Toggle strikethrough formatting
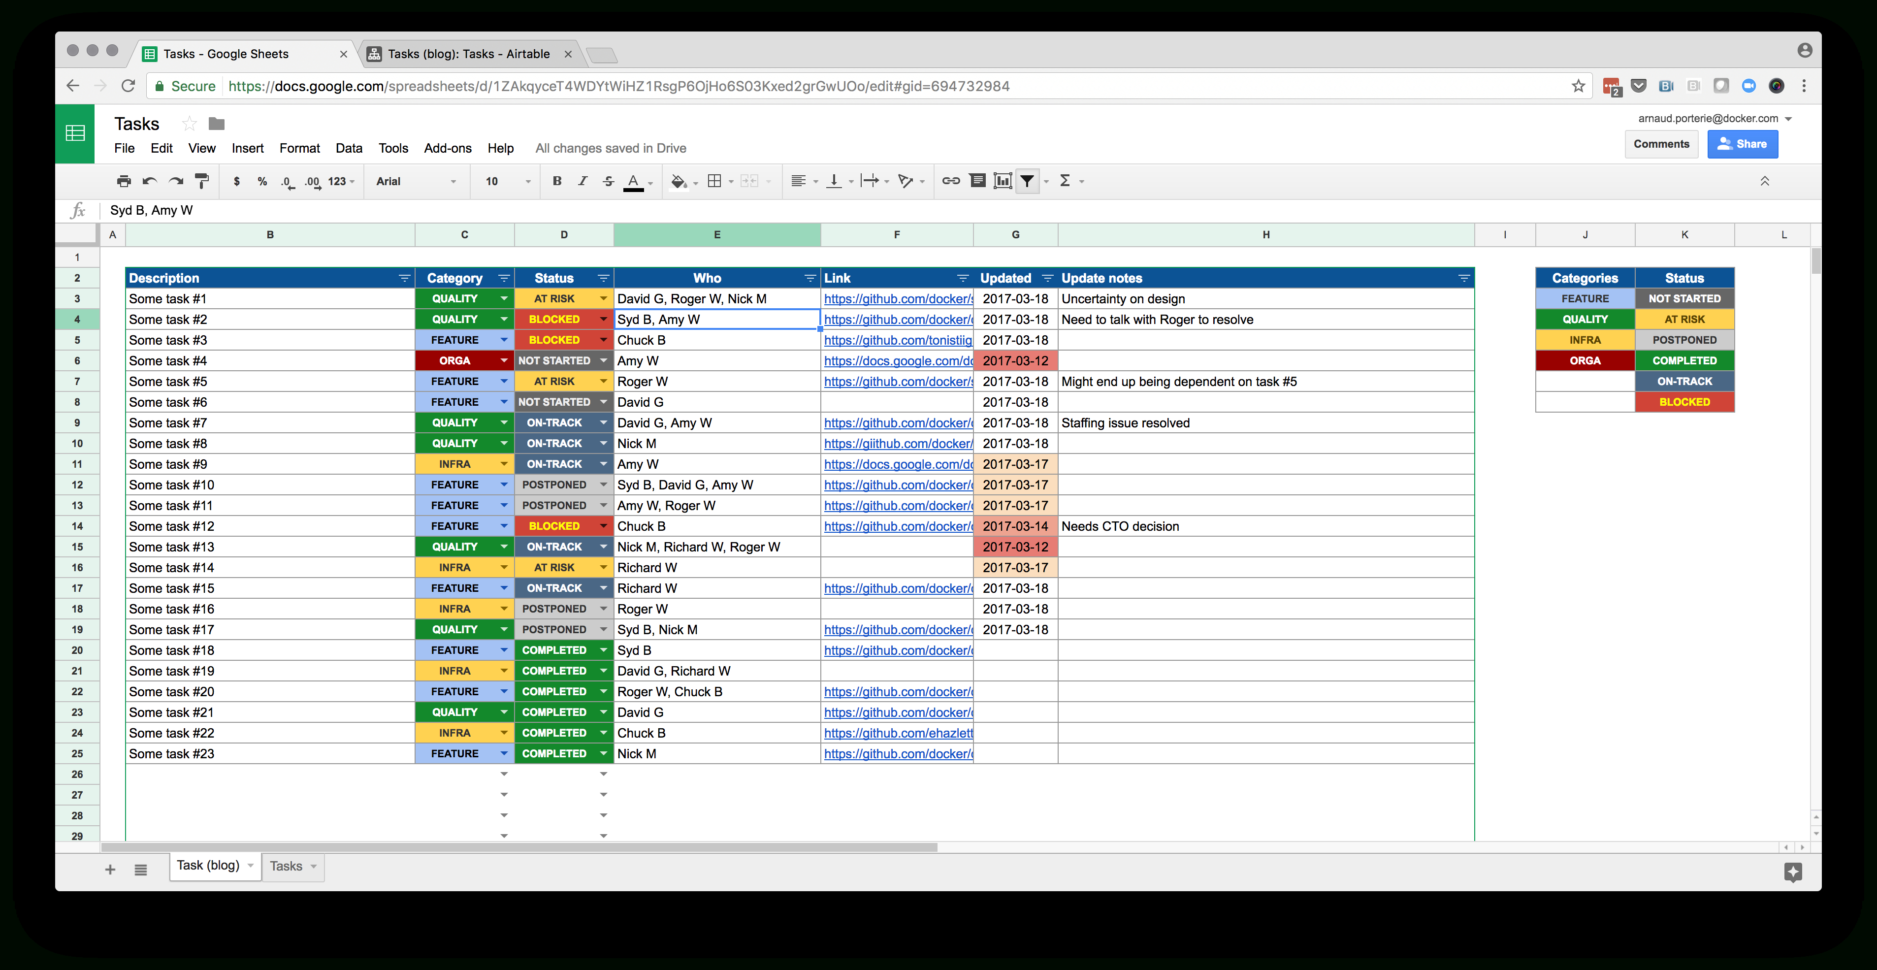Image resolution: width=1877 pixels, height=970 pixels. [x=608, y=181]
